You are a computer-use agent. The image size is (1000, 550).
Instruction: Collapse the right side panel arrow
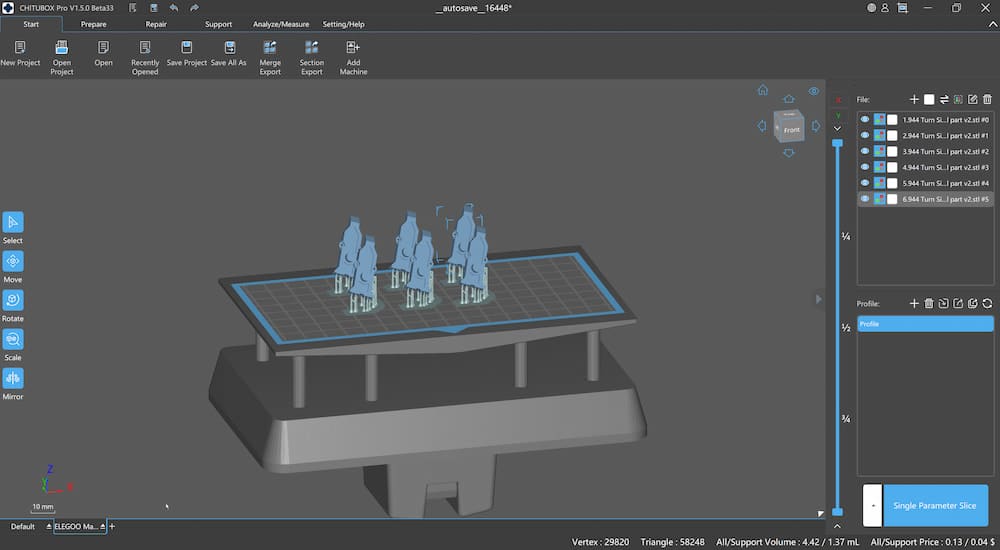pyautogui.click(x=819, y=299)
